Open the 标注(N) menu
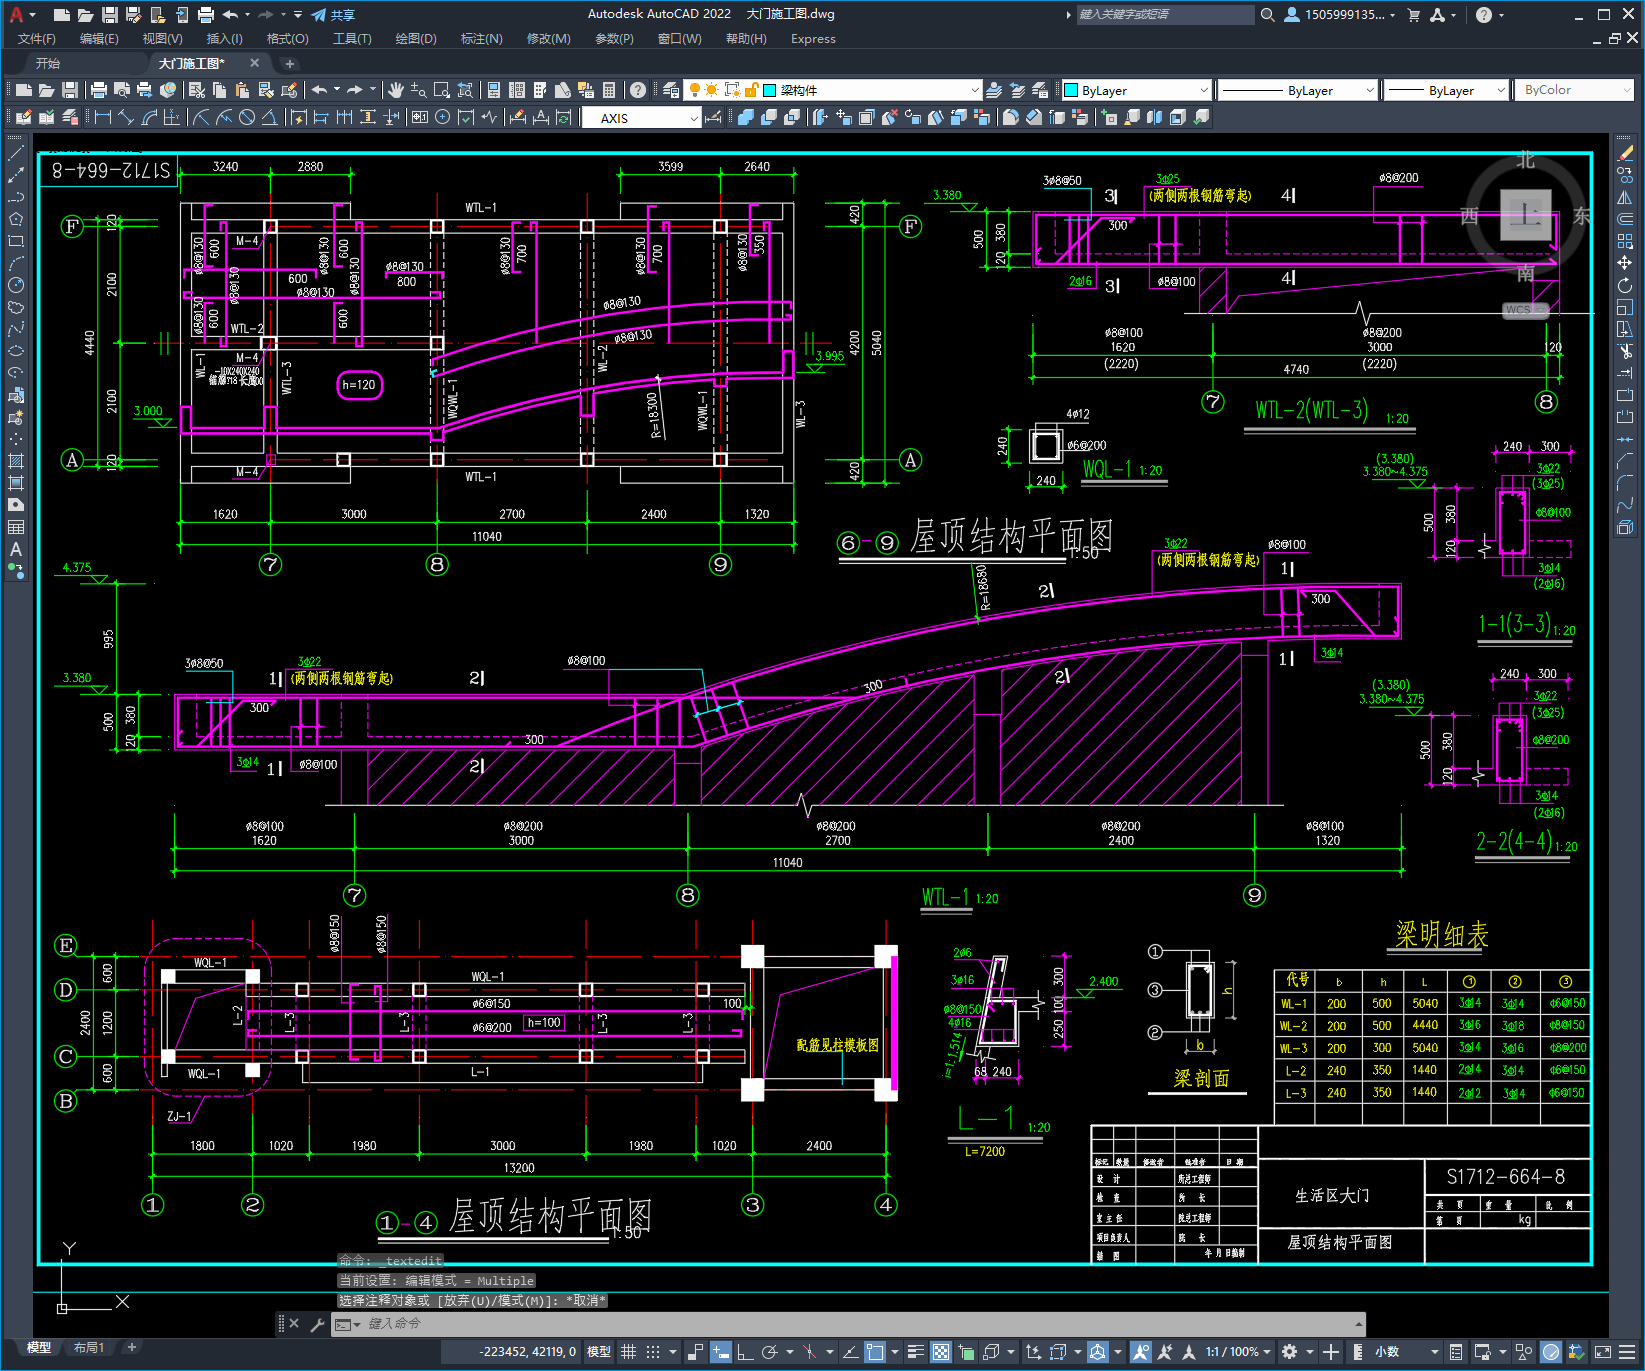Screen dimensions: 1645x1371 pos(481,39)
